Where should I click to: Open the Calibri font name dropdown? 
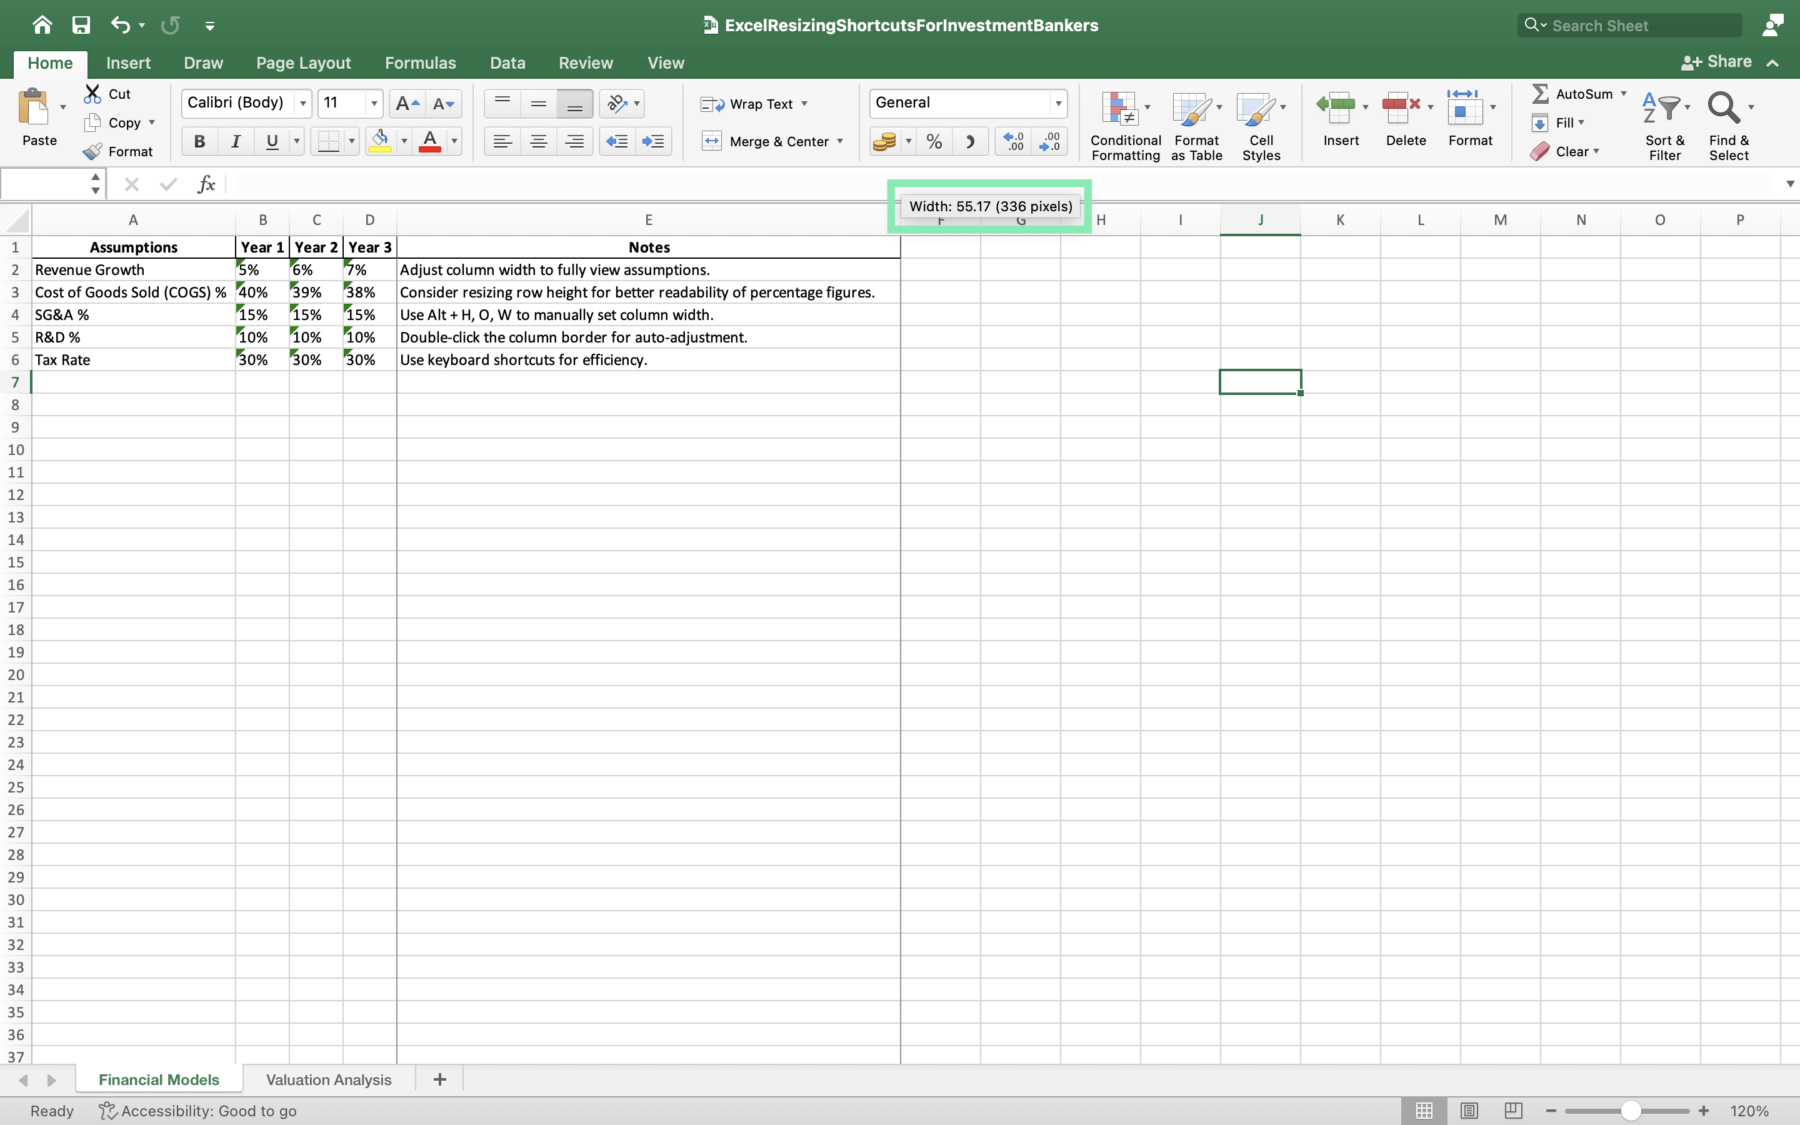tap(303, 103)
